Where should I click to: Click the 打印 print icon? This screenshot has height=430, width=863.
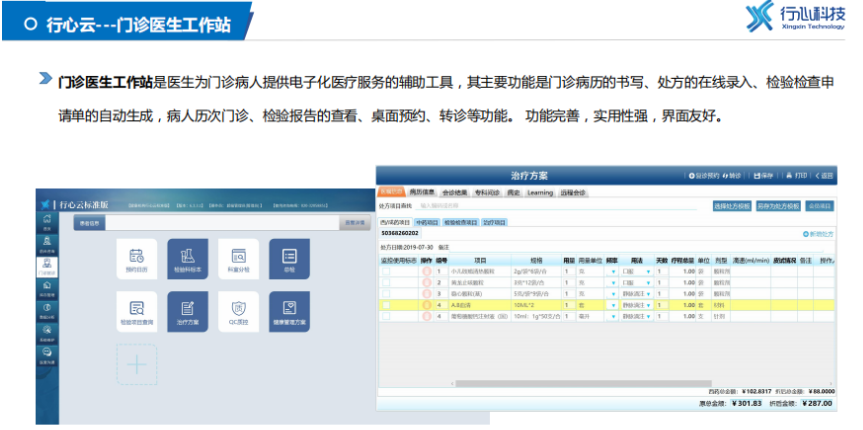789,176
